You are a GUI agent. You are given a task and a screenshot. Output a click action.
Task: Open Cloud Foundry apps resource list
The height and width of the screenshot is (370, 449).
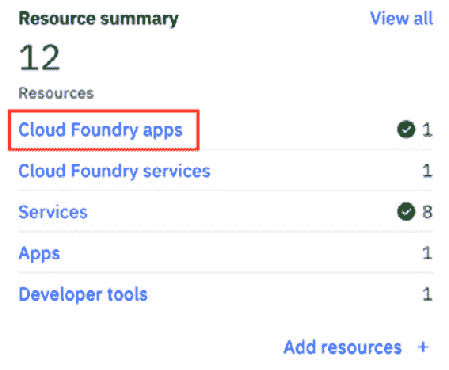[x=100, y=130]
